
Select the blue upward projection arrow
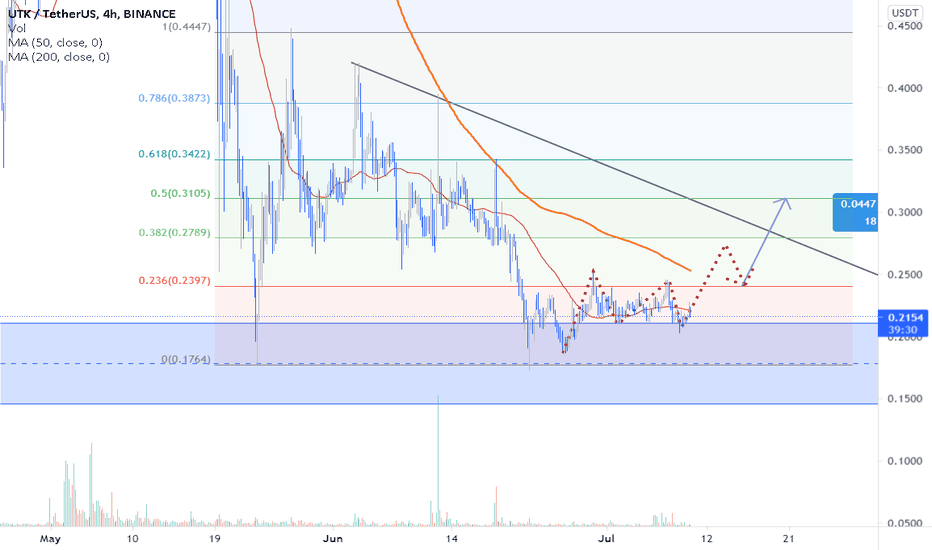[767, 240]
